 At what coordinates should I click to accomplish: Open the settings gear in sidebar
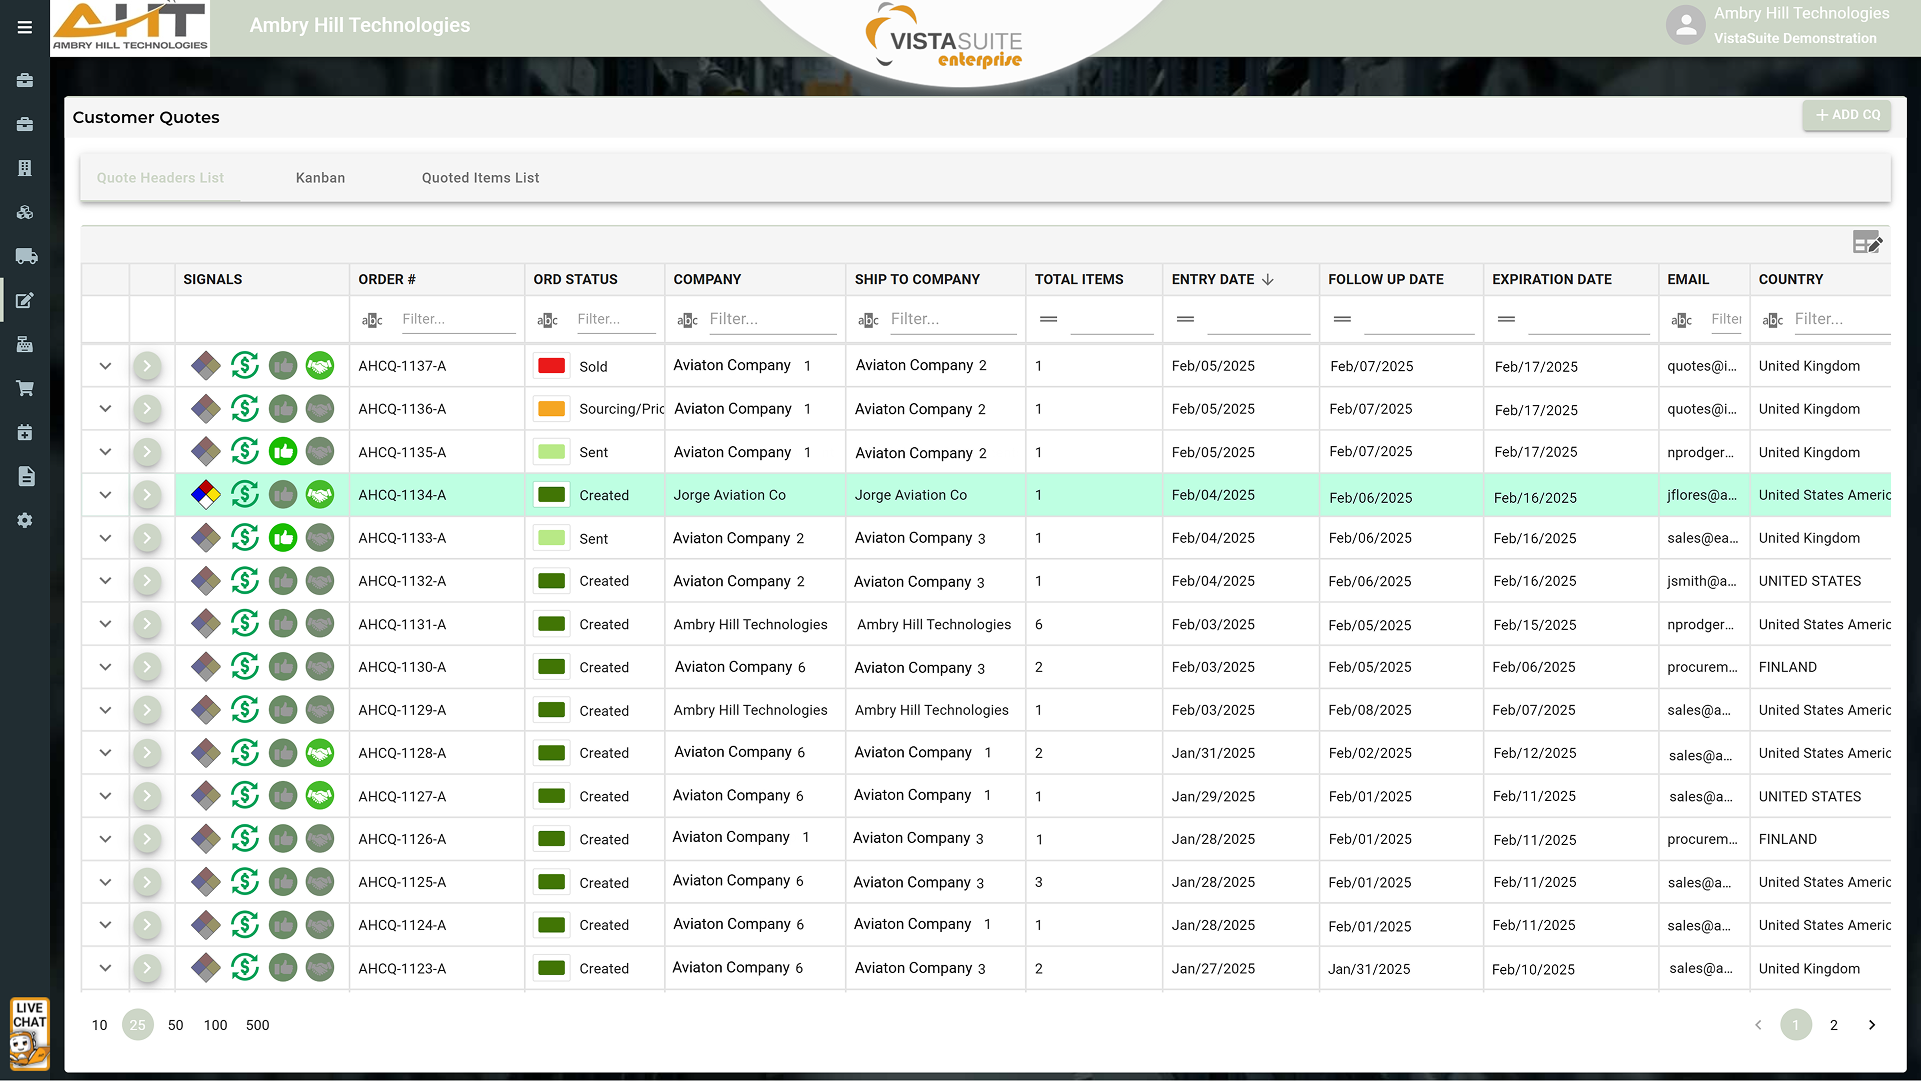click(25, 520)
